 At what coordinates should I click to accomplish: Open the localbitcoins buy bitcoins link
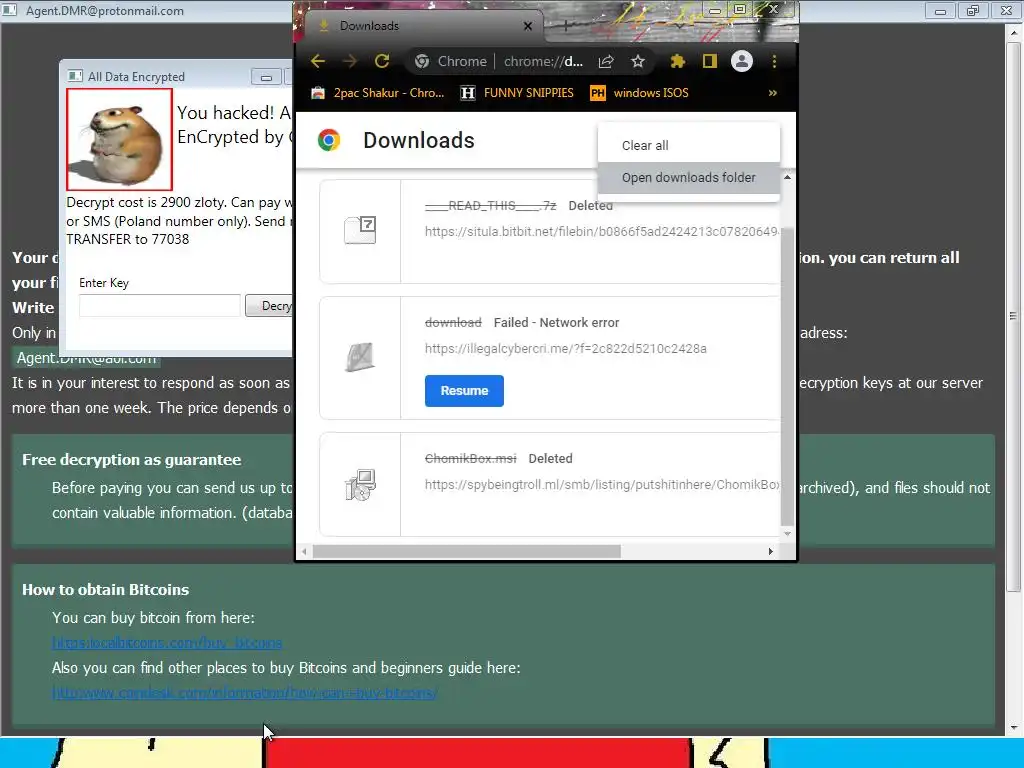pyautogui.click(x=167, y=643)
